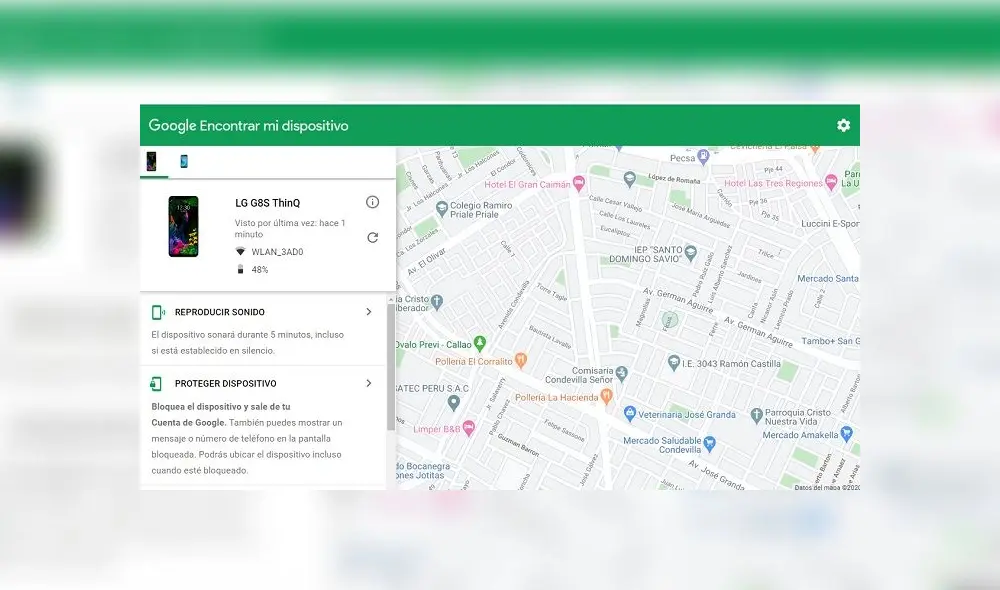Click the Veterinaria José Granda map pin
This screenshot has width=1000, height=590.
[630, 413]
